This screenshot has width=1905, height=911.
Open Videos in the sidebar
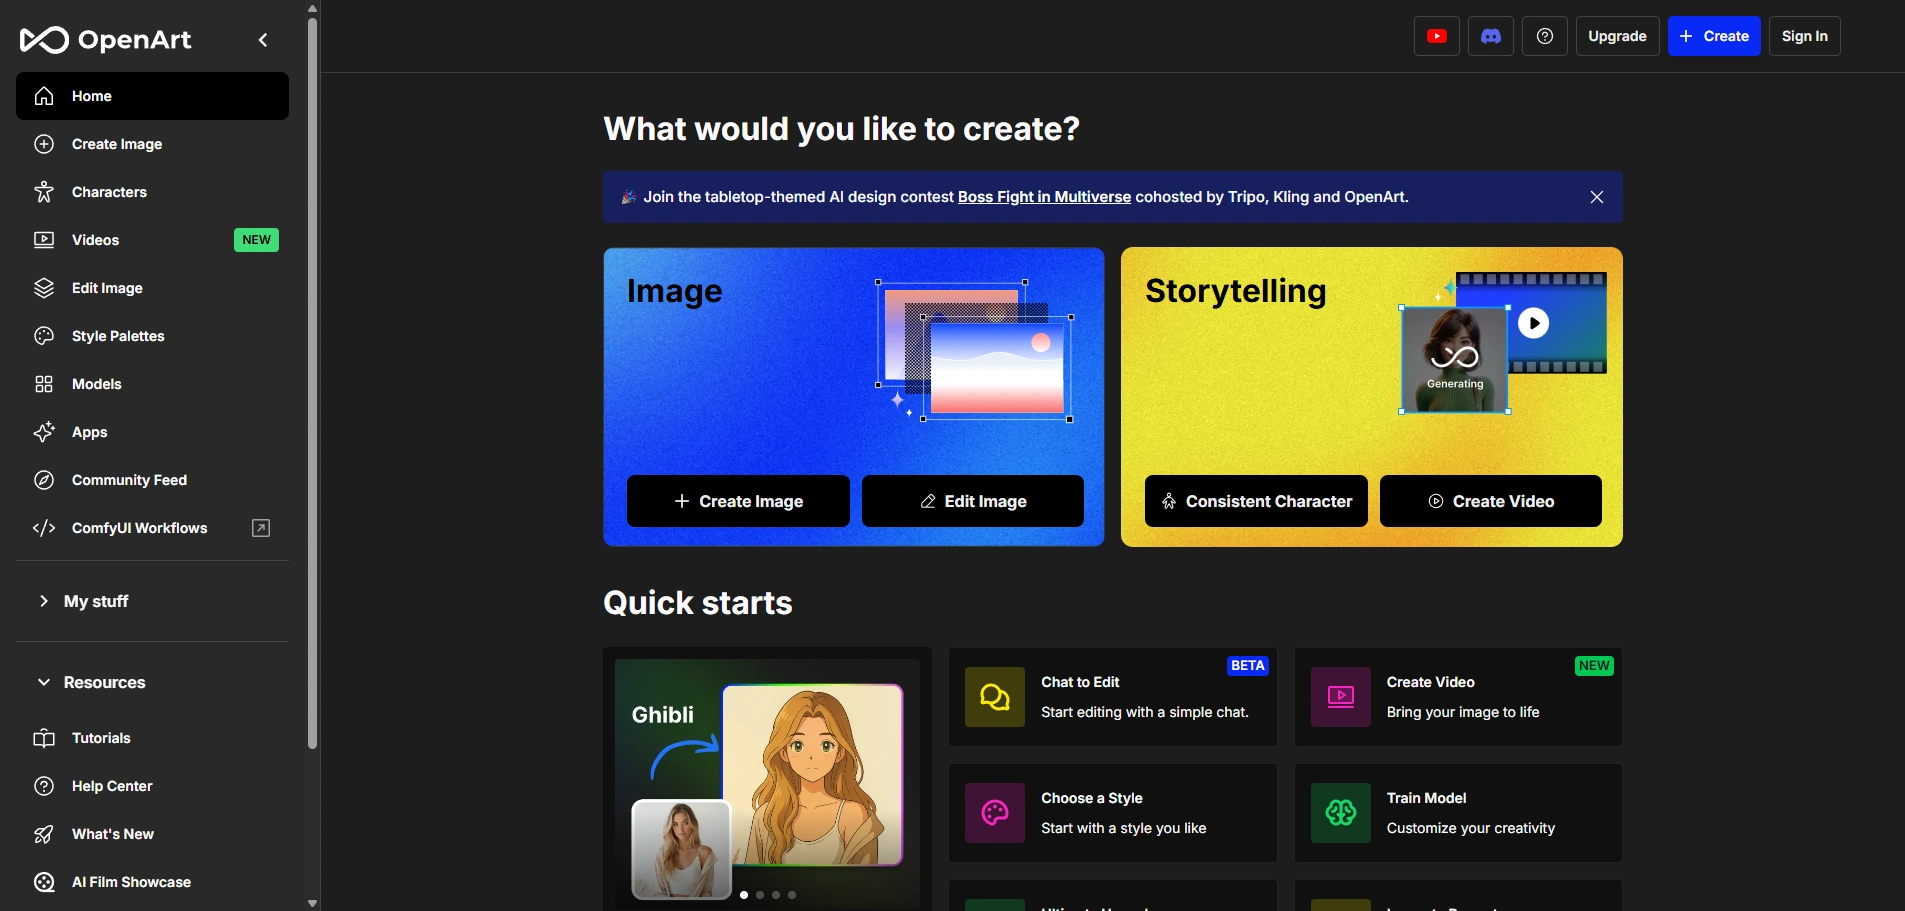(152, 240)
